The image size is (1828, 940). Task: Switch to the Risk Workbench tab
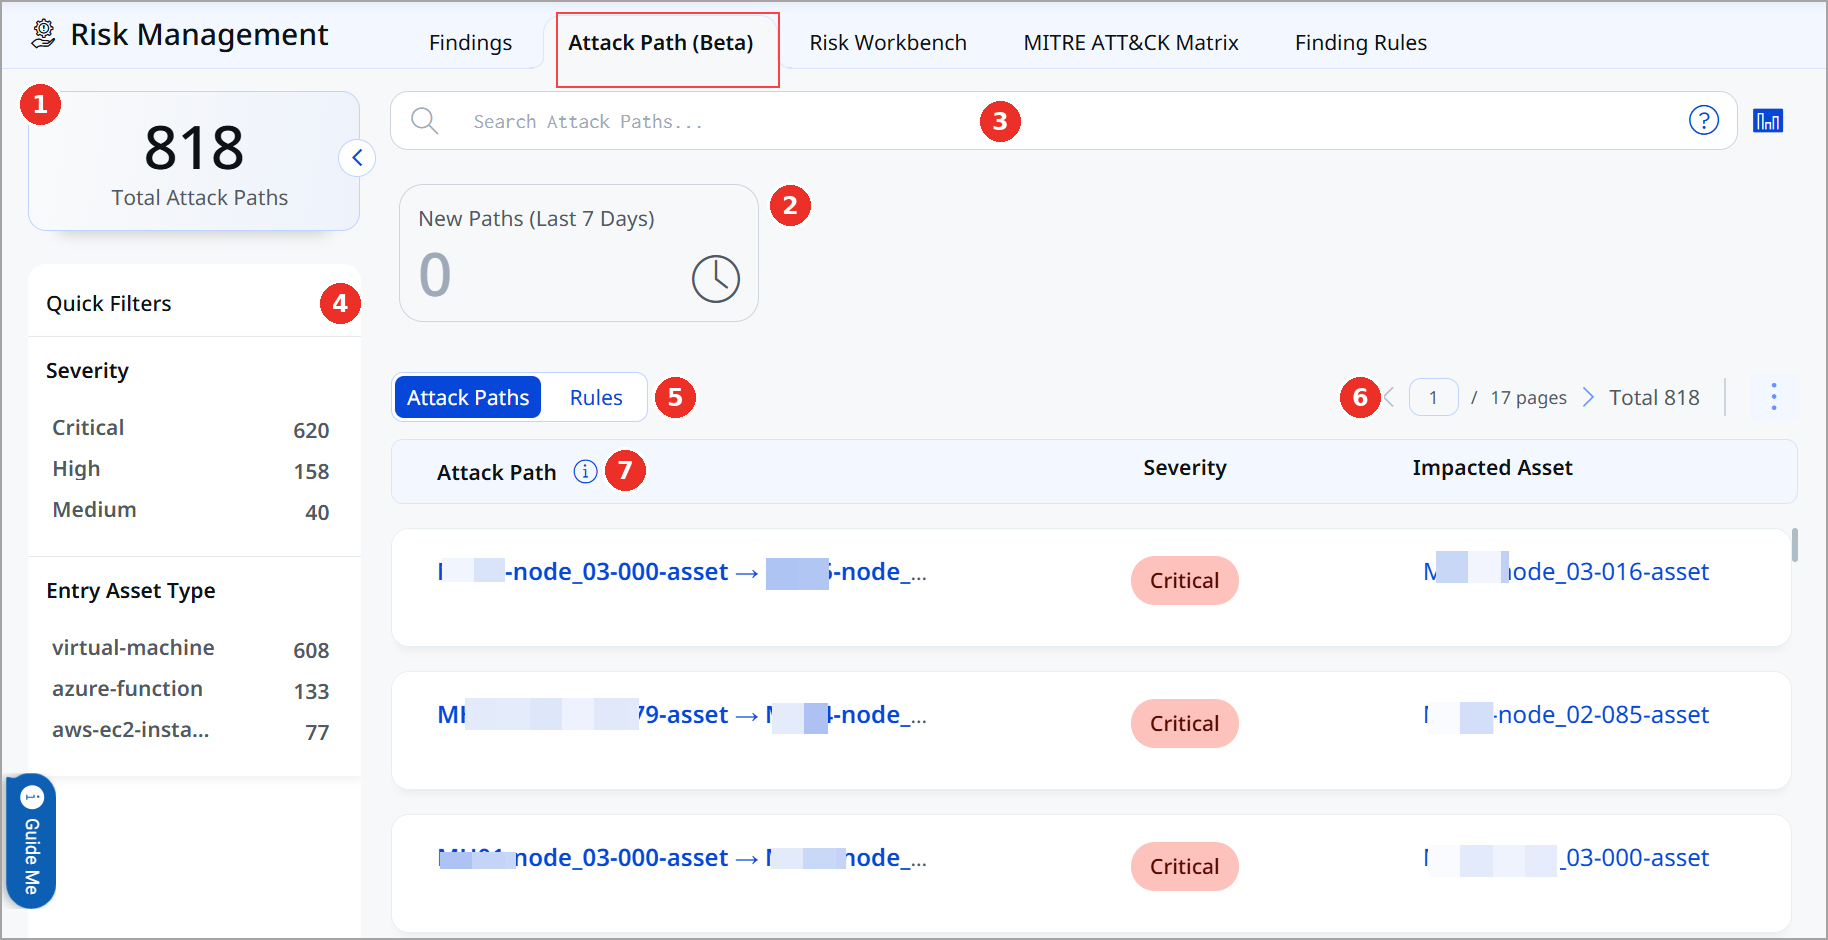click(x=888, y=43)
